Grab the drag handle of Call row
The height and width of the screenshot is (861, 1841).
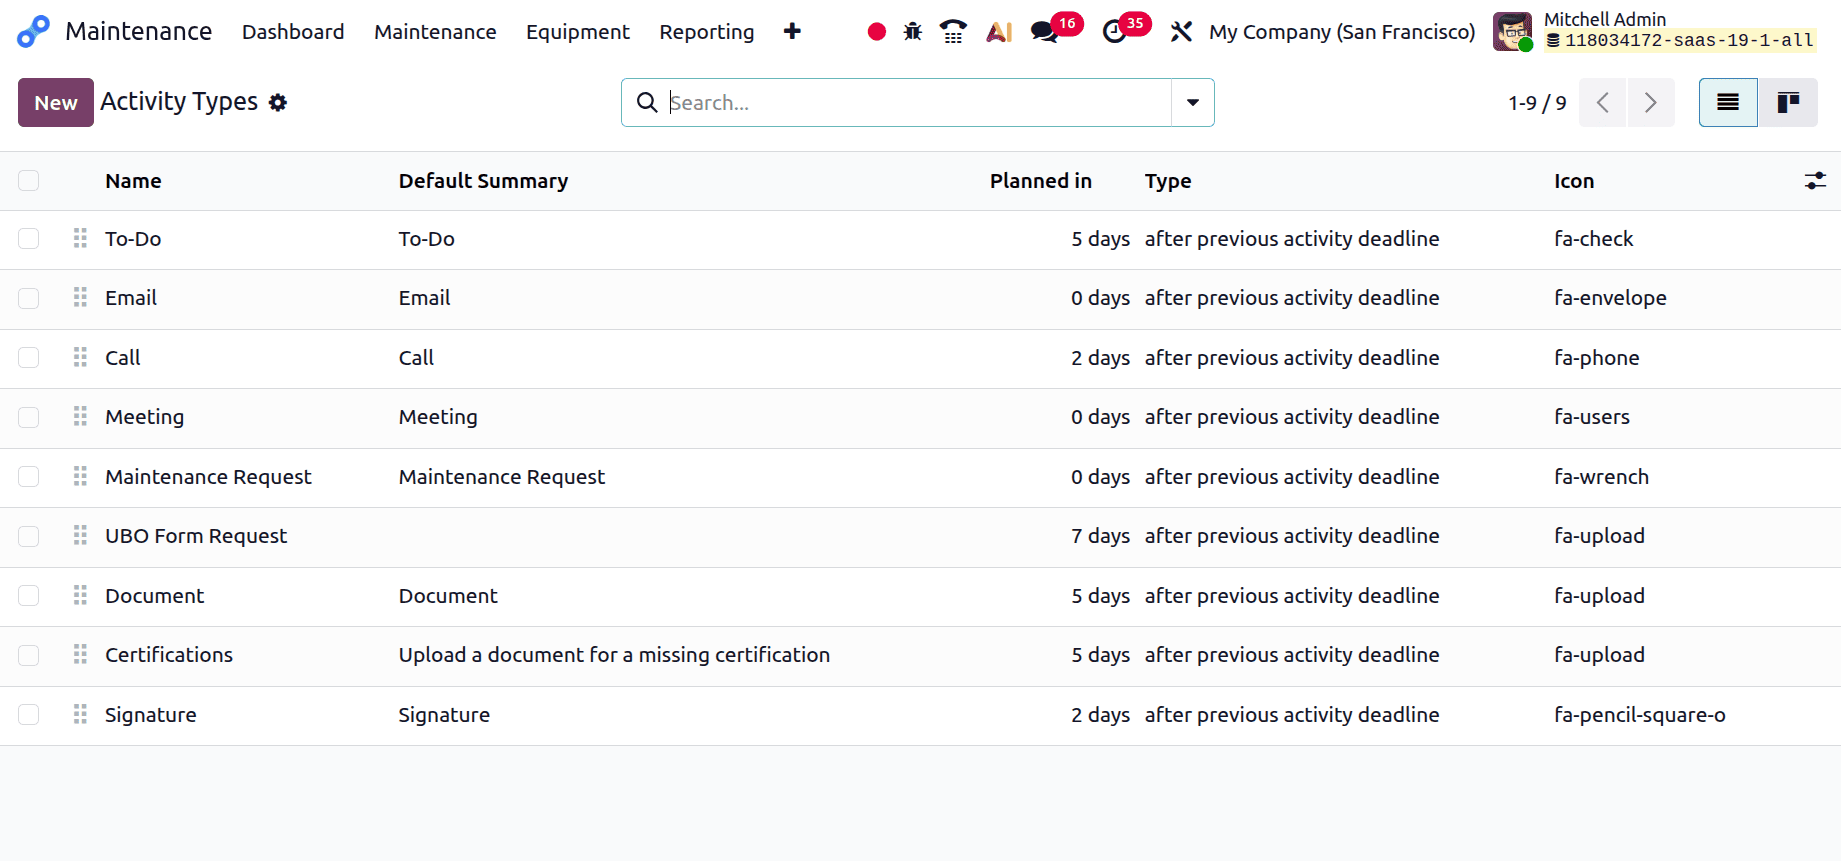tap(80, 357)
